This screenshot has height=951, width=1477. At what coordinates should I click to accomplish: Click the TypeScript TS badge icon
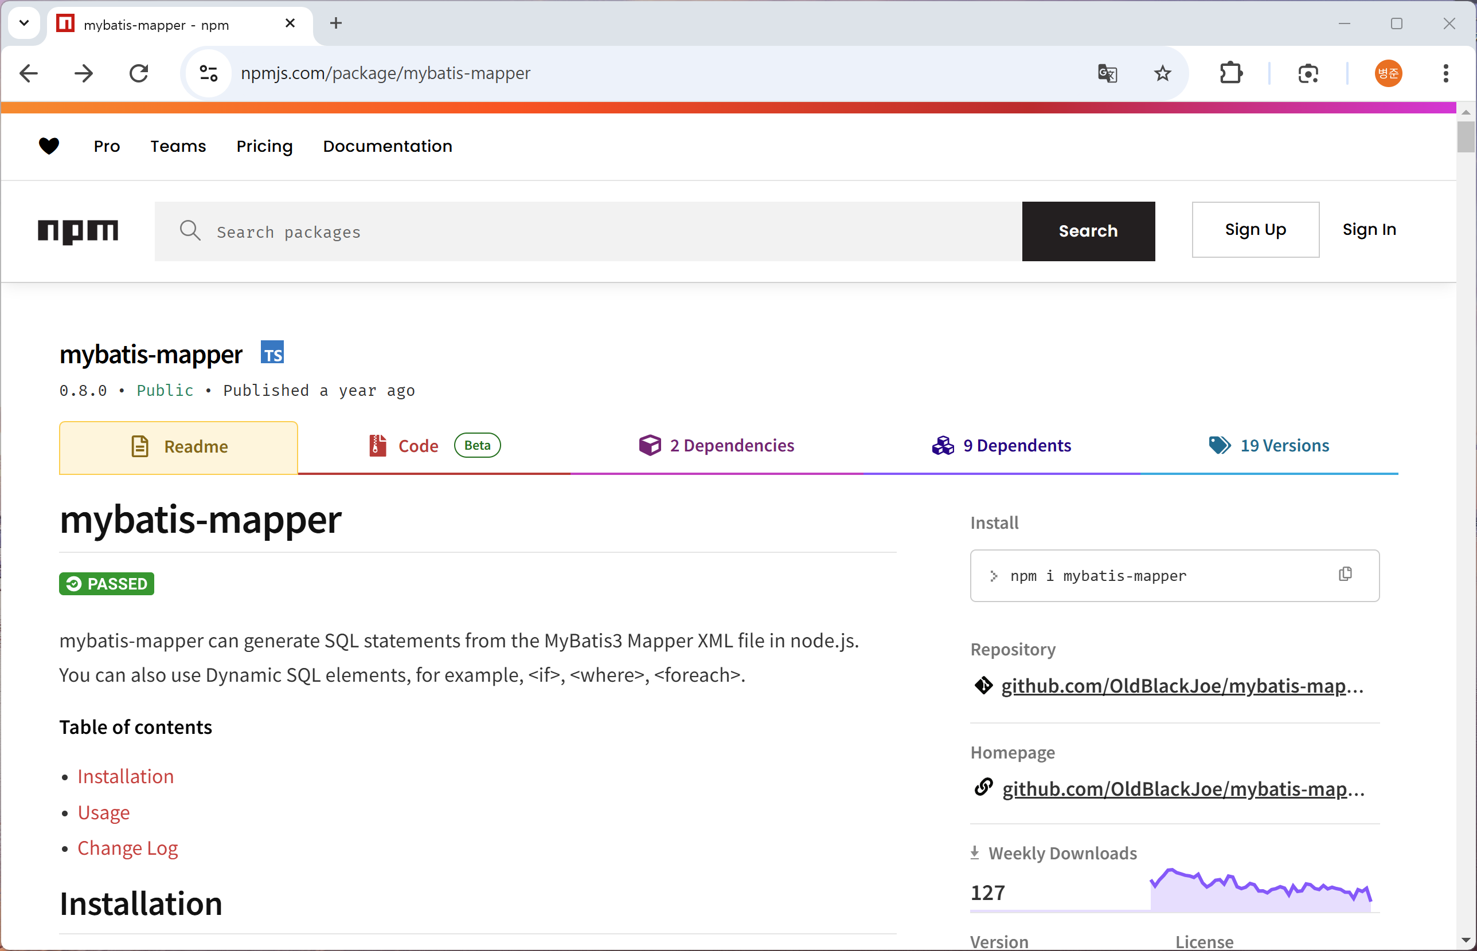(x=272, y=353)
